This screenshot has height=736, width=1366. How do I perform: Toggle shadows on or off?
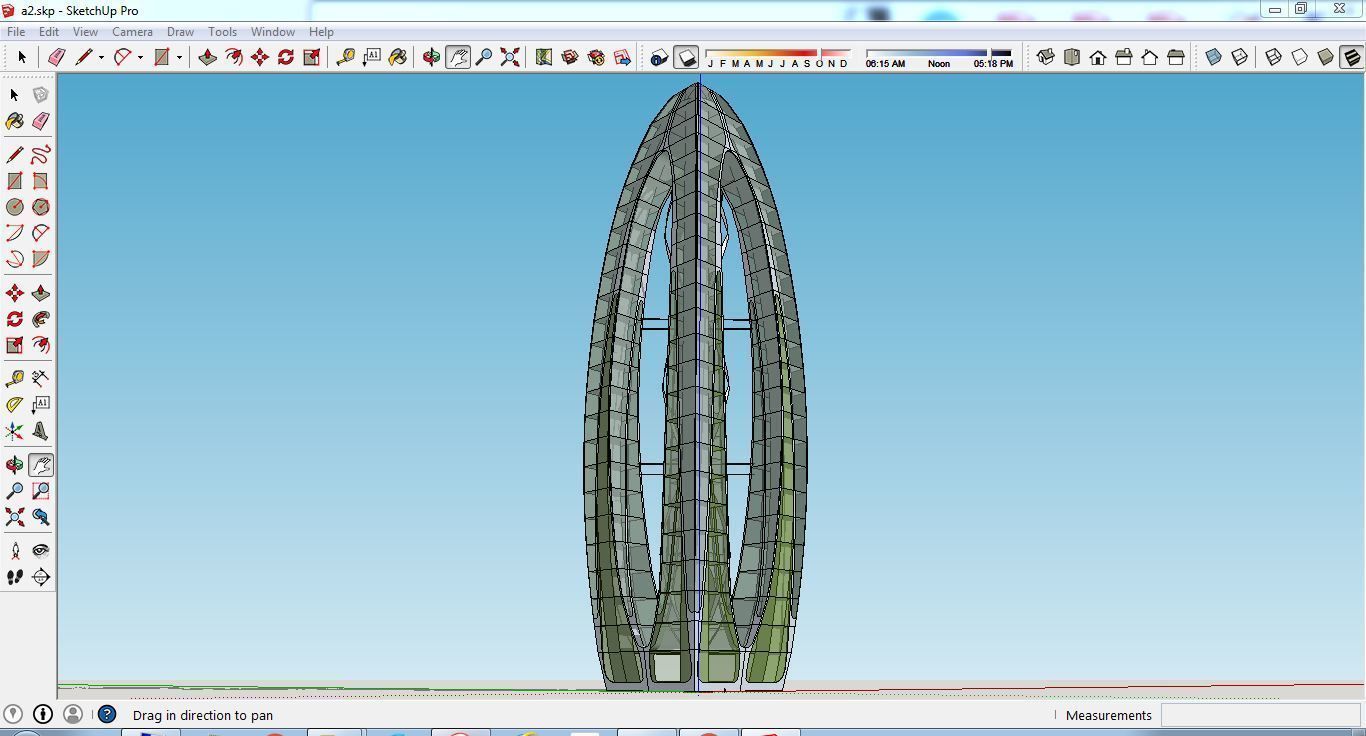click(x=687, y=57)
